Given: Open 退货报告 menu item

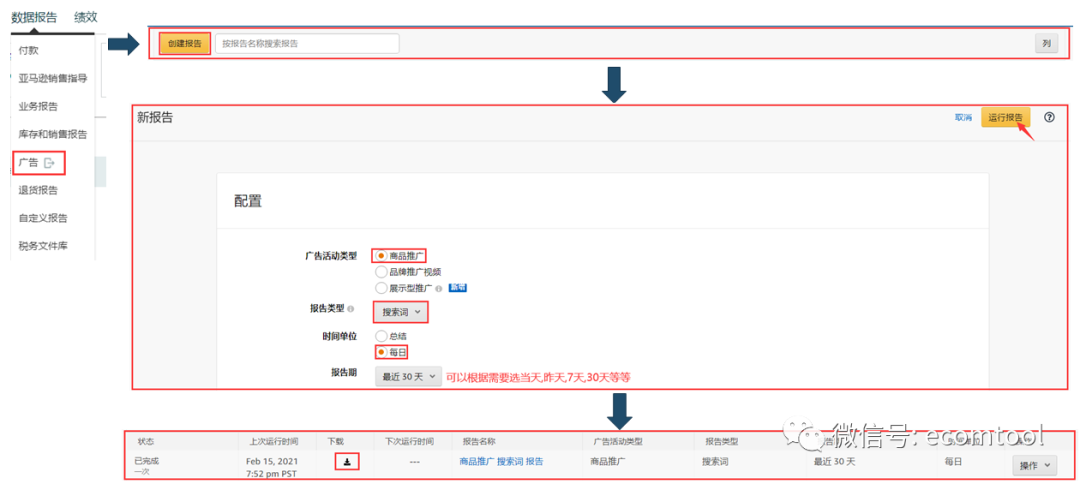Looking at the screenshot, I should click(x=38, y=190).
